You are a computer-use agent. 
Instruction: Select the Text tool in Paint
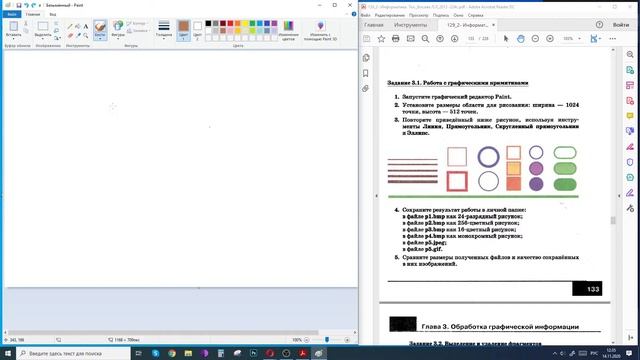point(86,27)
